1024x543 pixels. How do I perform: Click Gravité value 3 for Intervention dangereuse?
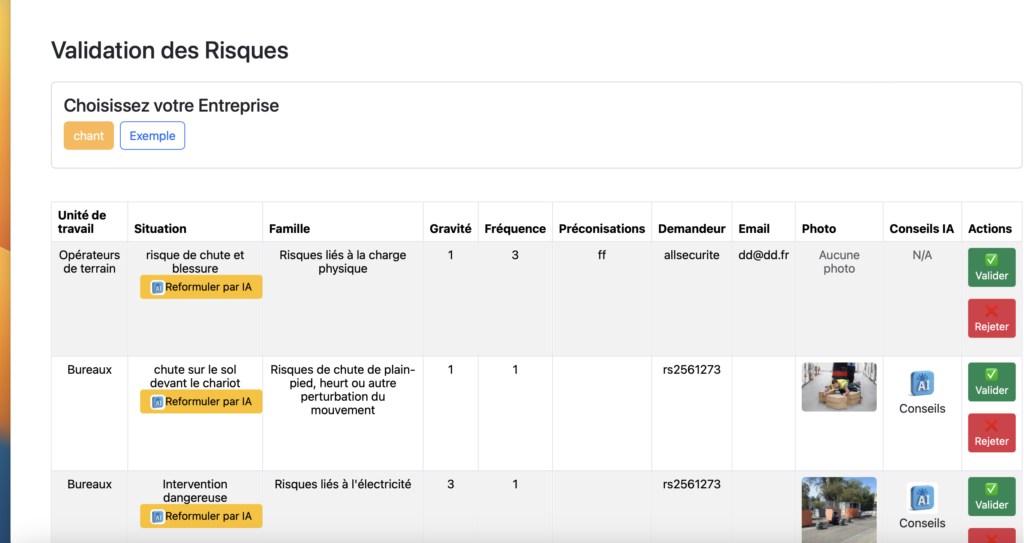coord(451,484)
